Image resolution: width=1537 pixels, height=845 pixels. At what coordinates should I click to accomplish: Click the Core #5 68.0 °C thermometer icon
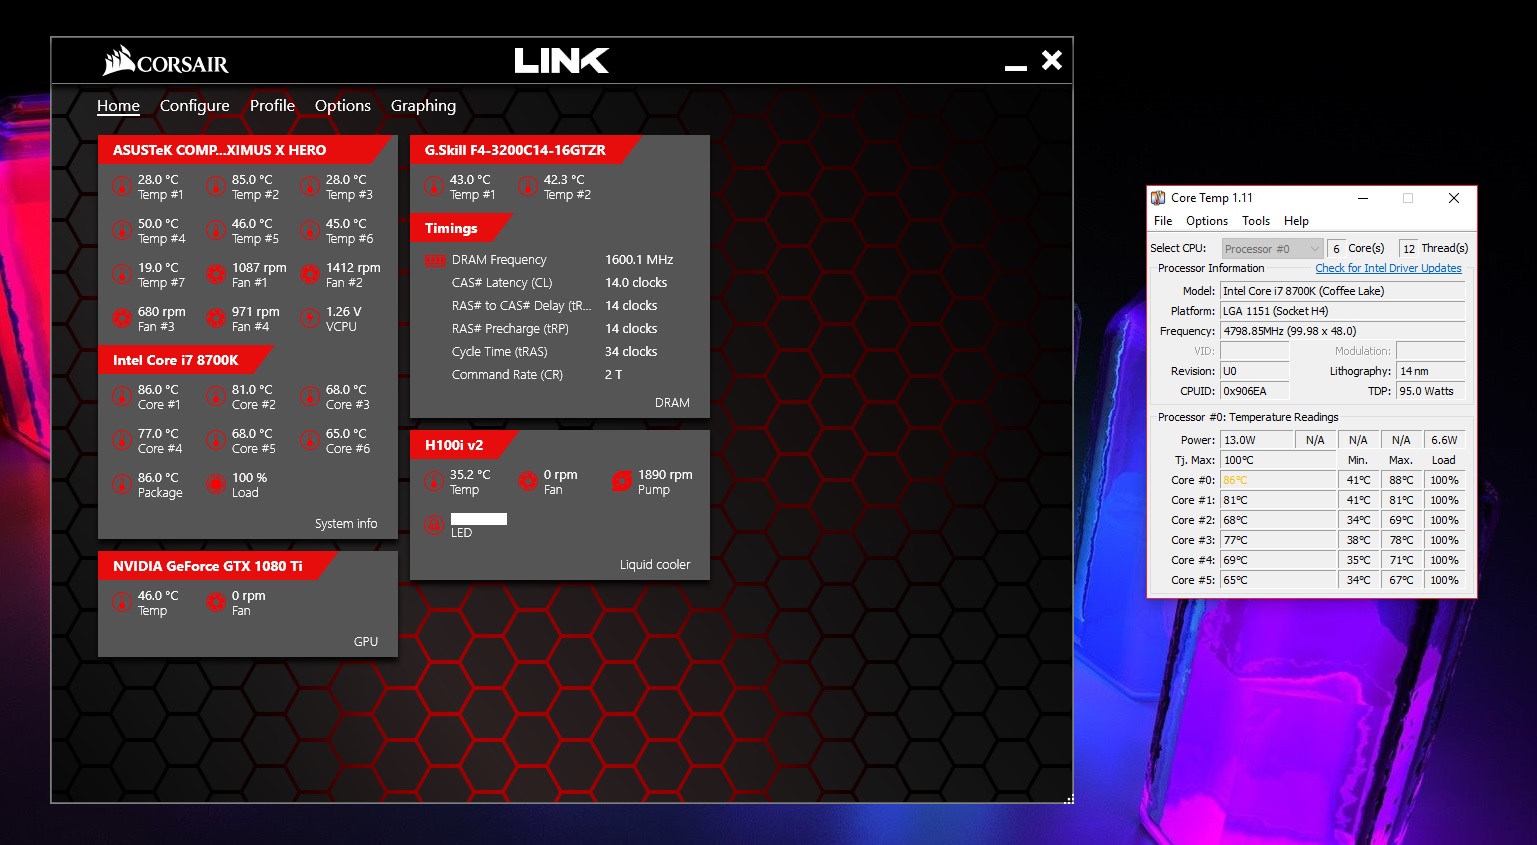(x=216, y=441)
